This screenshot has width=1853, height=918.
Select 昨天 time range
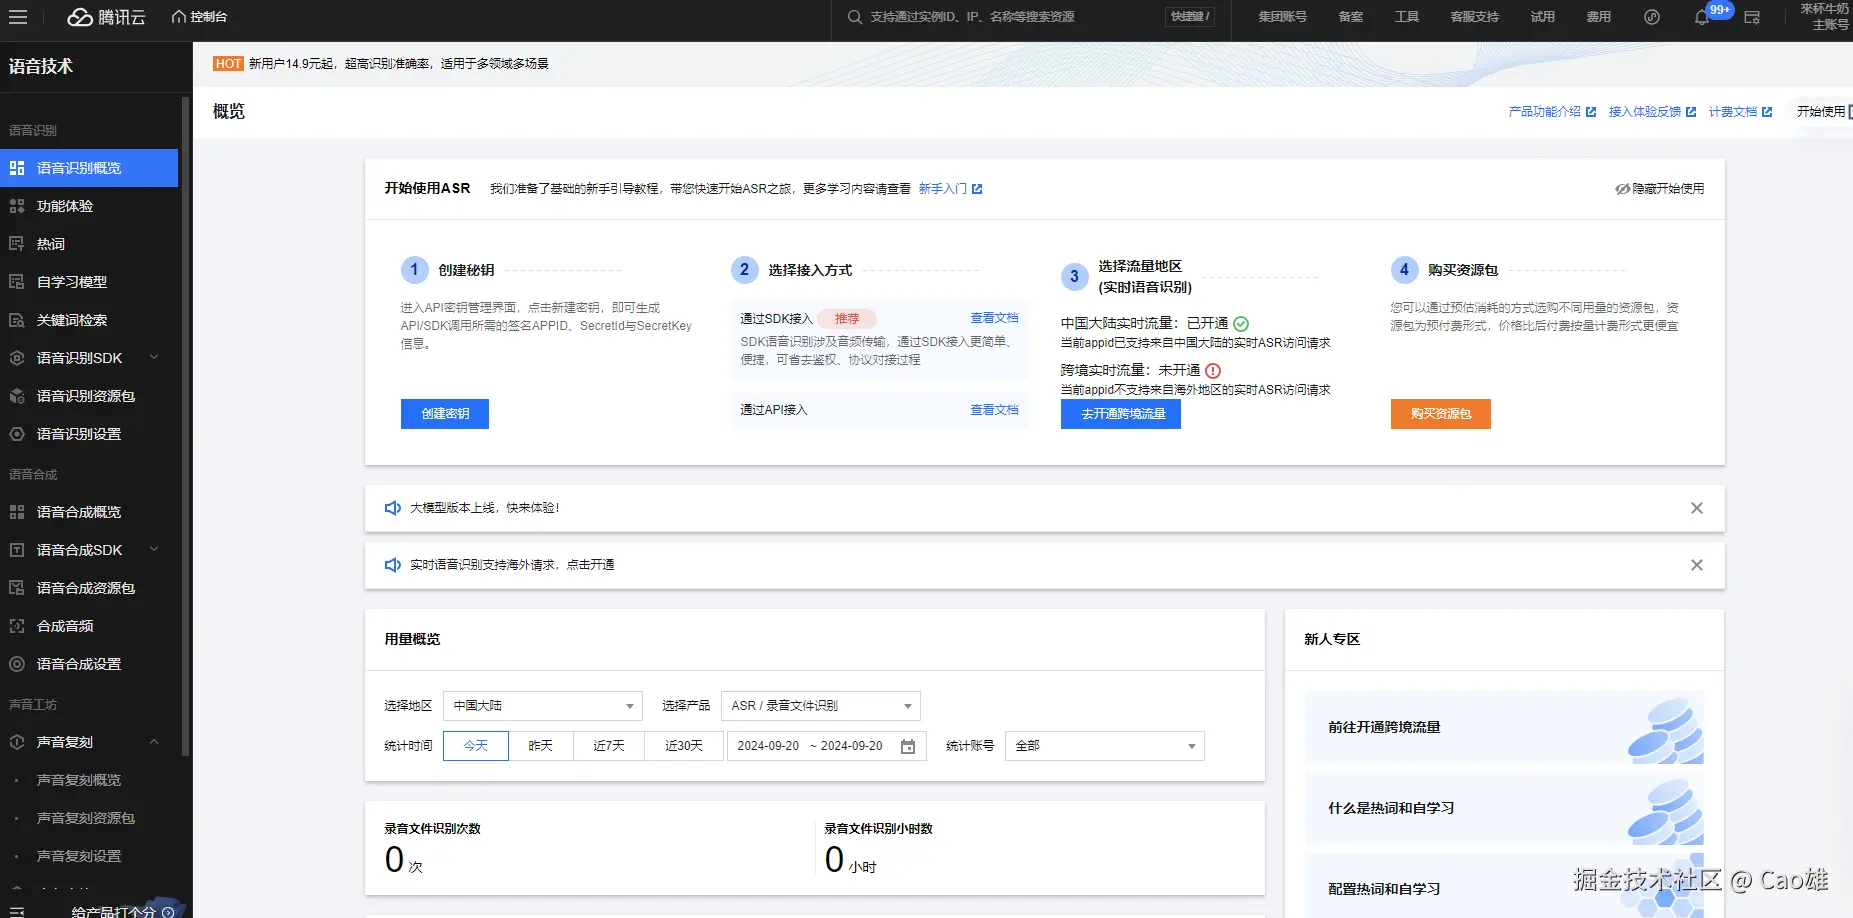tap(541, 746)
